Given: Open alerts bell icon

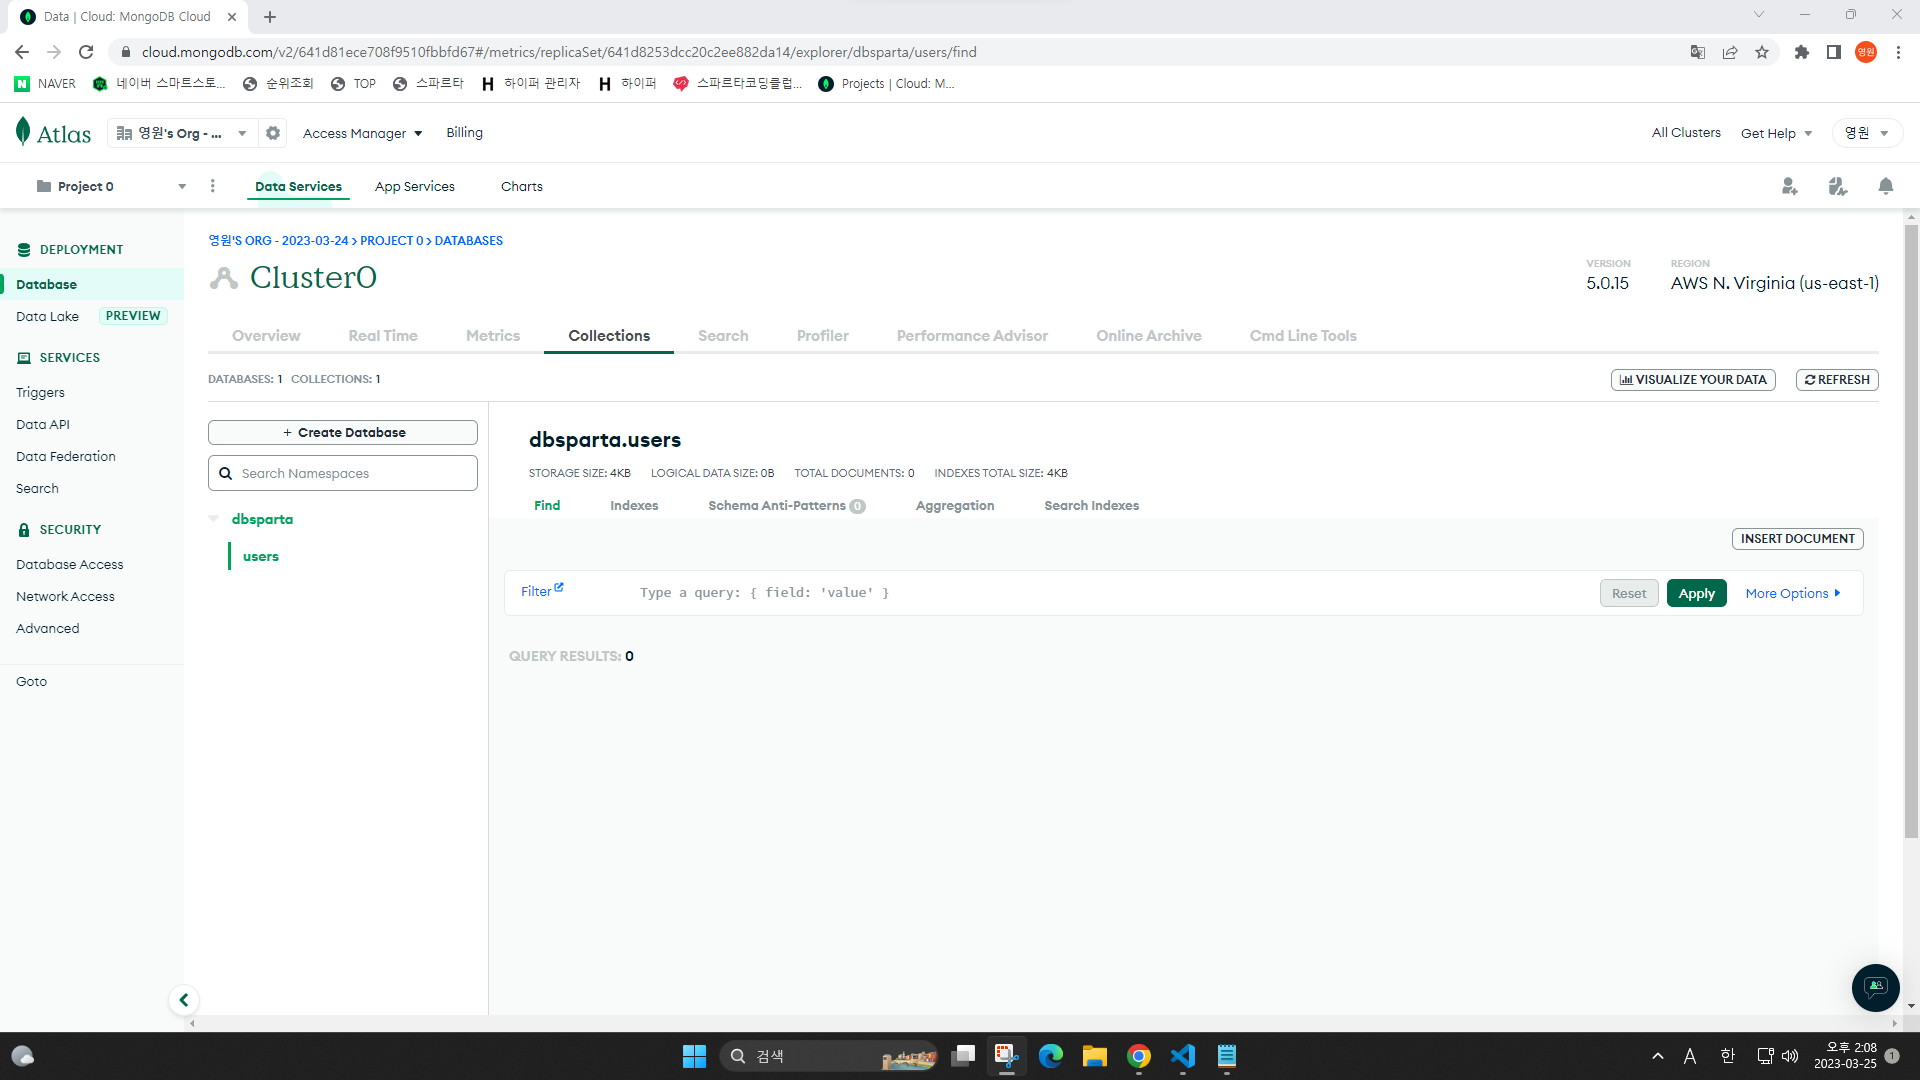Looking at the screenshot, I should tap(1886, 186).
